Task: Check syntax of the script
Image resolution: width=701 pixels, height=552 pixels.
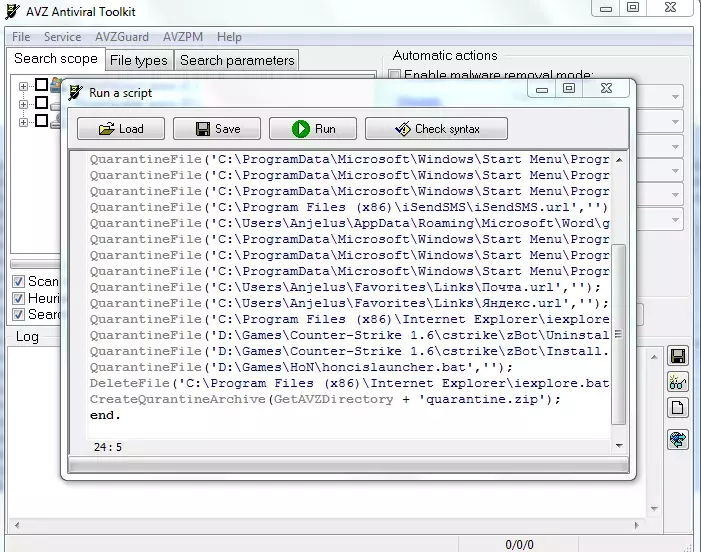Action: point(436,129)
